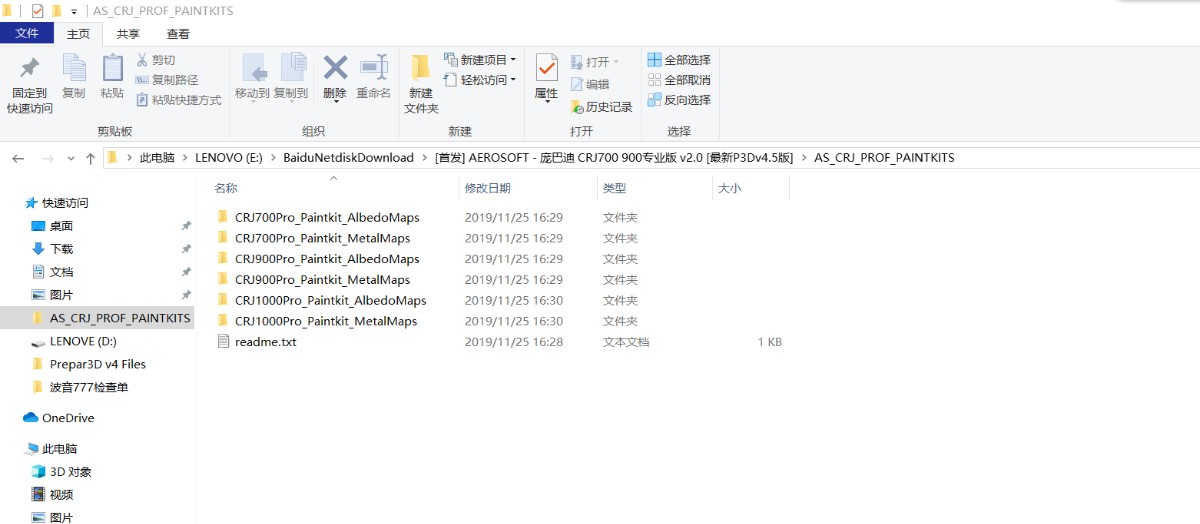Viewport: 1200px width, 524px height.
Task: Select CRJ900Pro_Paintkit_AlbedoMaps folder
Action: [327, 259]
